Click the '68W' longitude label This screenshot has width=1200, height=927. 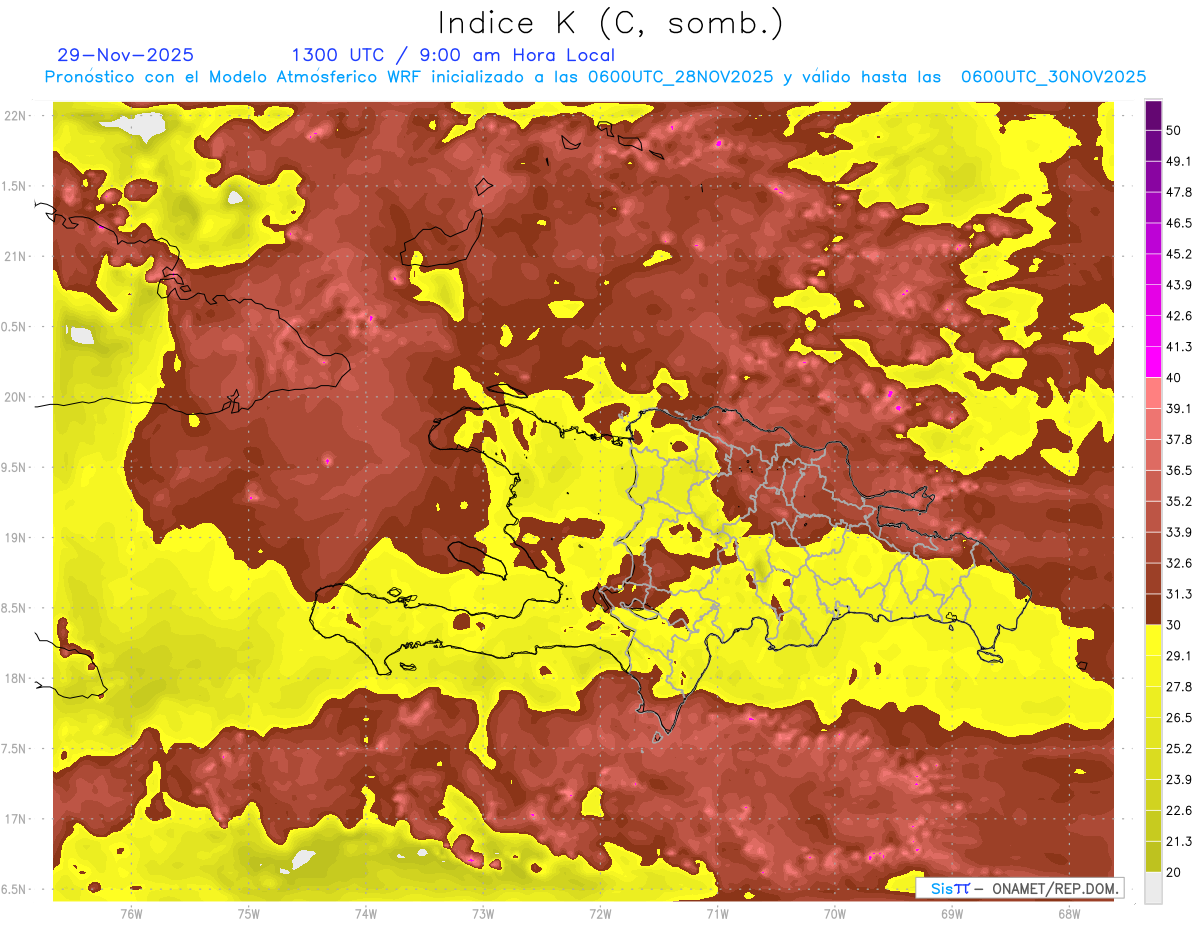[x=1068, y=913]
